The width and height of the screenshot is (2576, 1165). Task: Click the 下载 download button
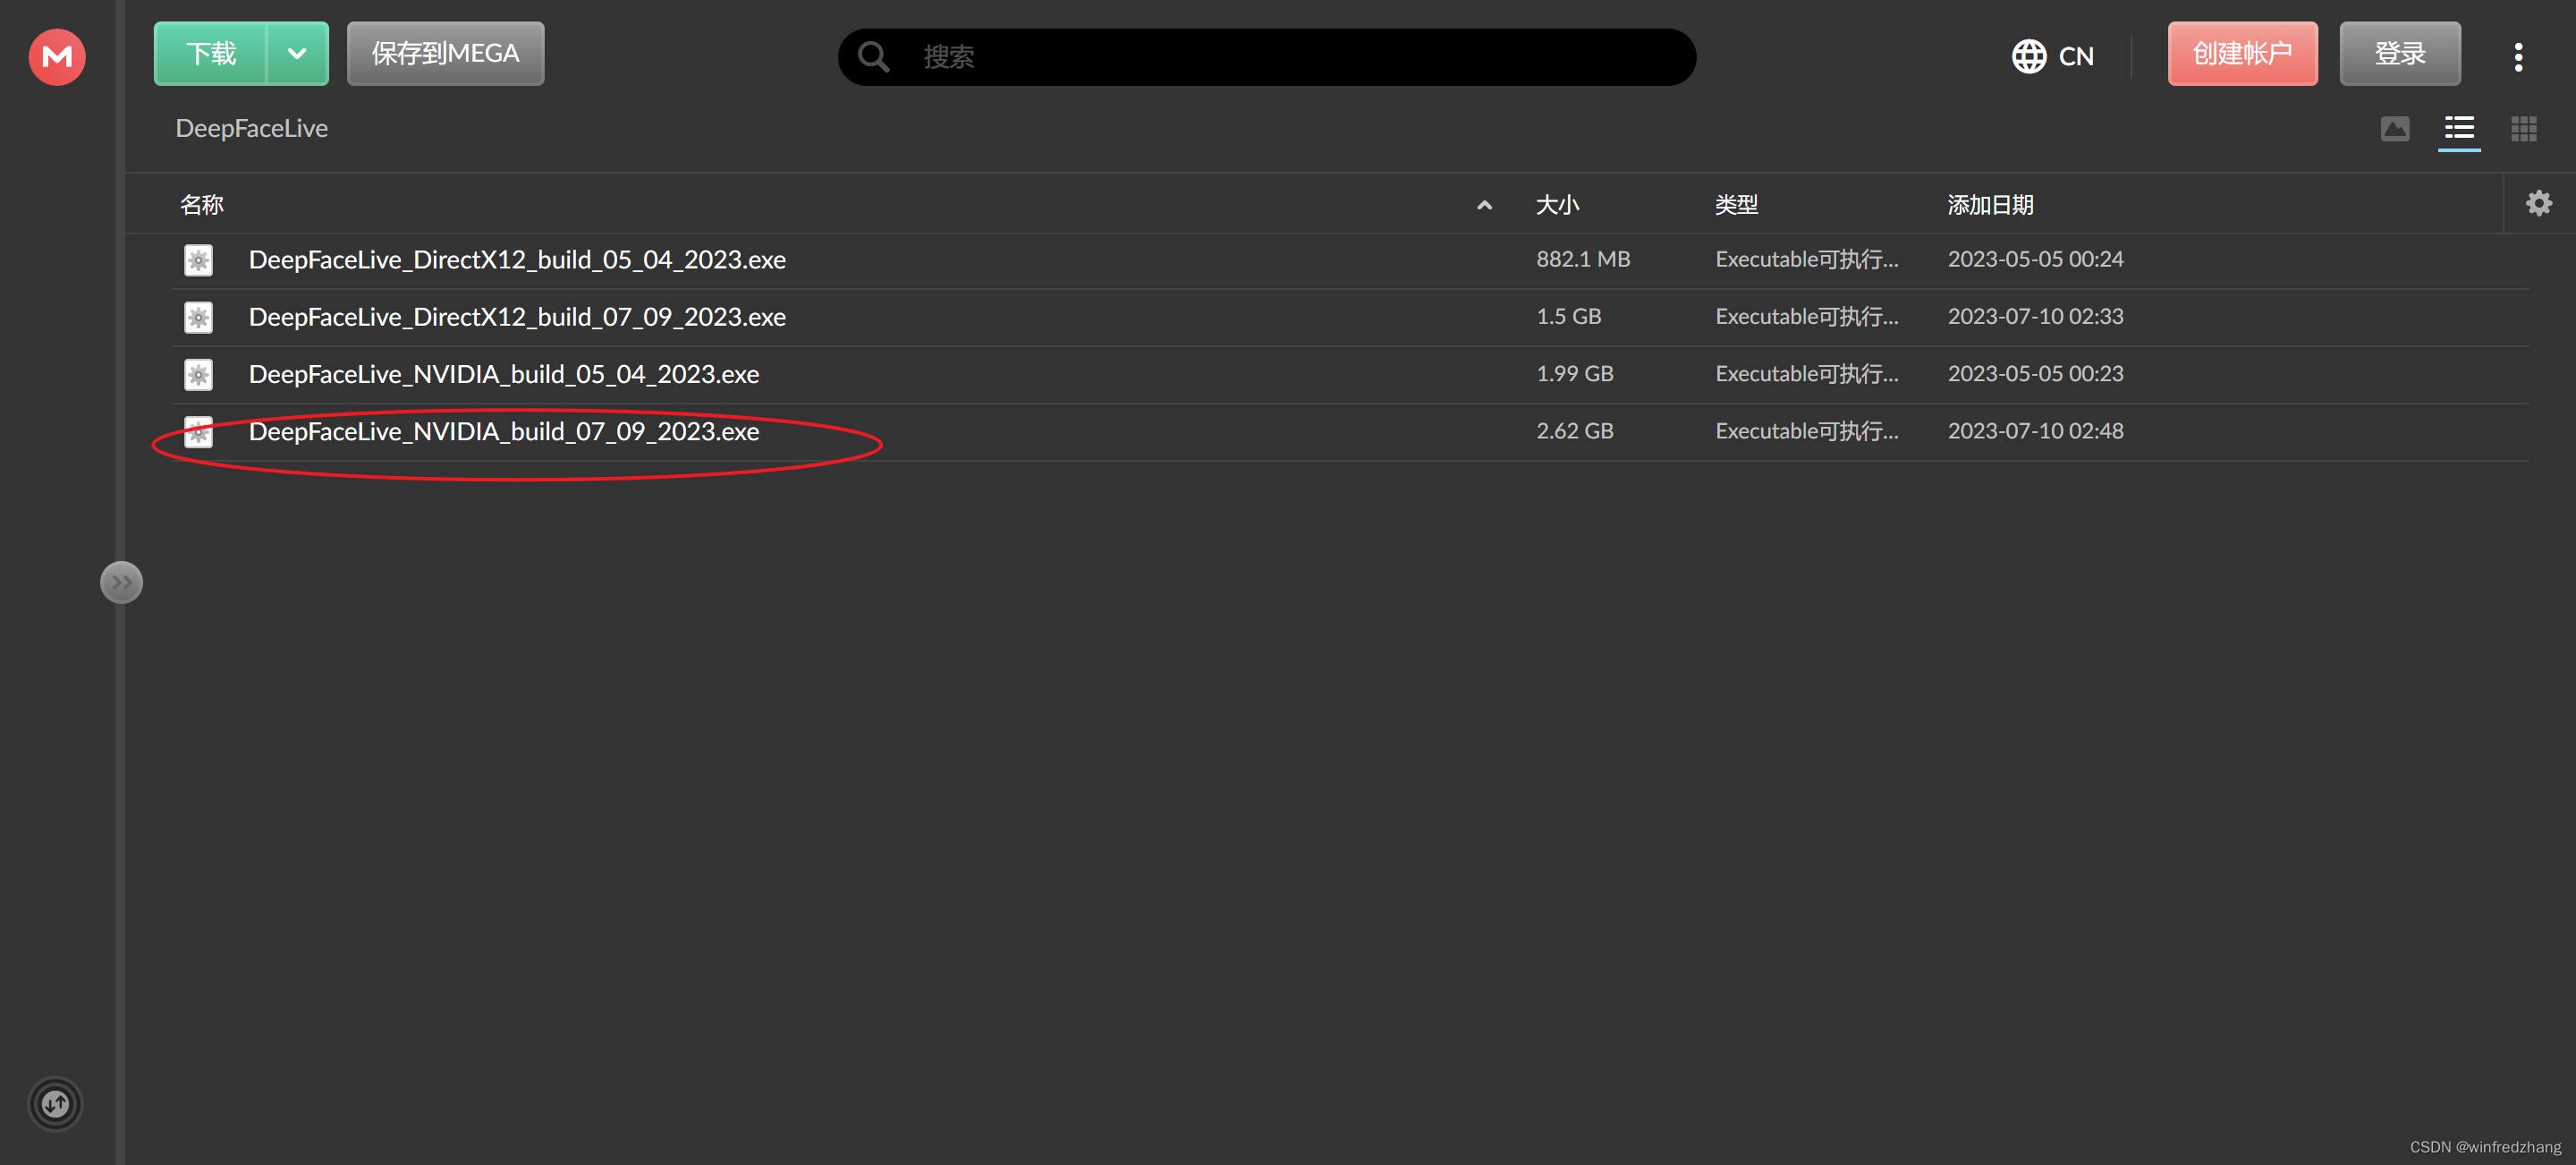(x=211, y=54)
